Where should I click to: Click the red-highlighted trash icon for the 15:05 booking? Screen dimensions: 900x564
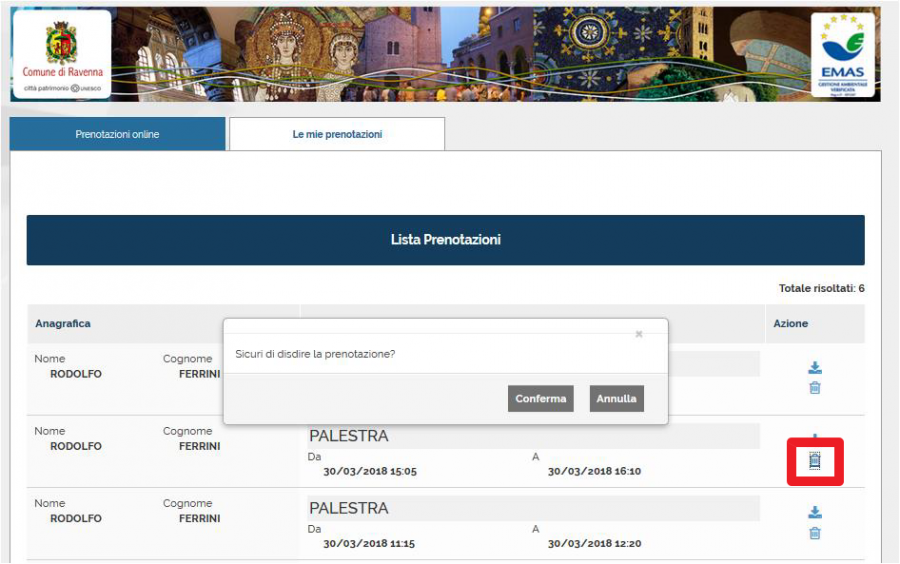click(x=815, y=461)
